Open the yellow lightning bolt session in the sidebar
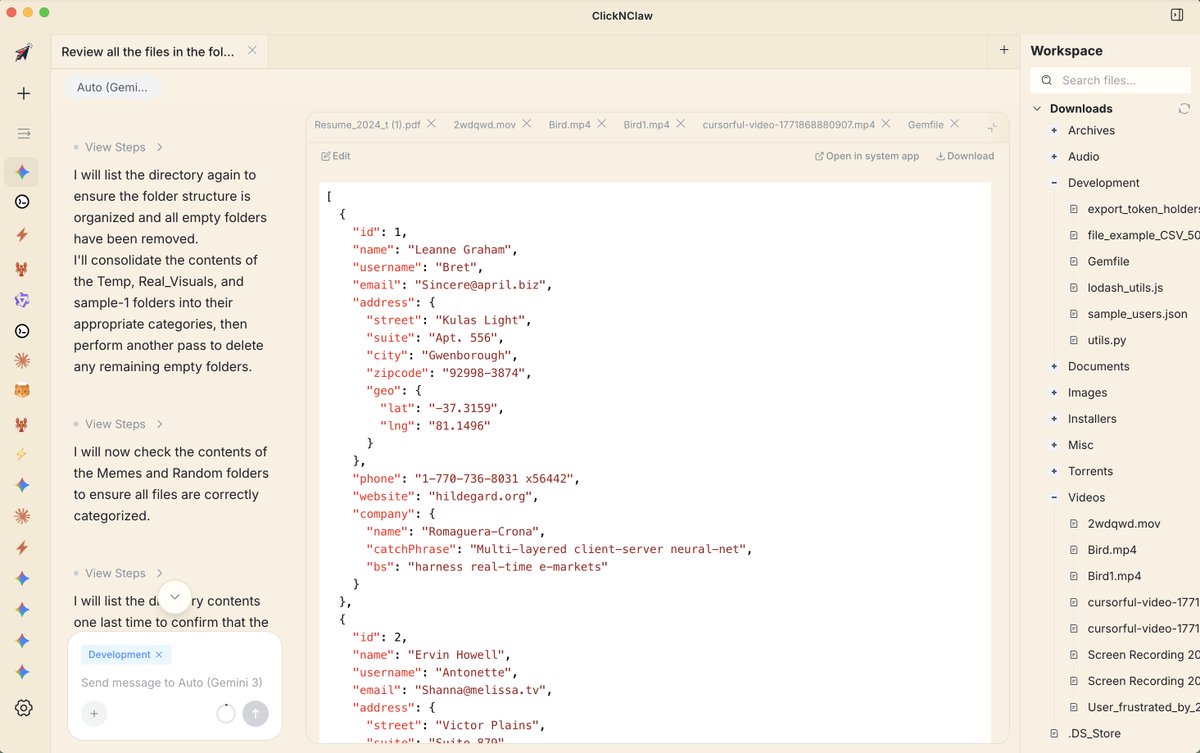1200x753 pixels. pos(22,454)
